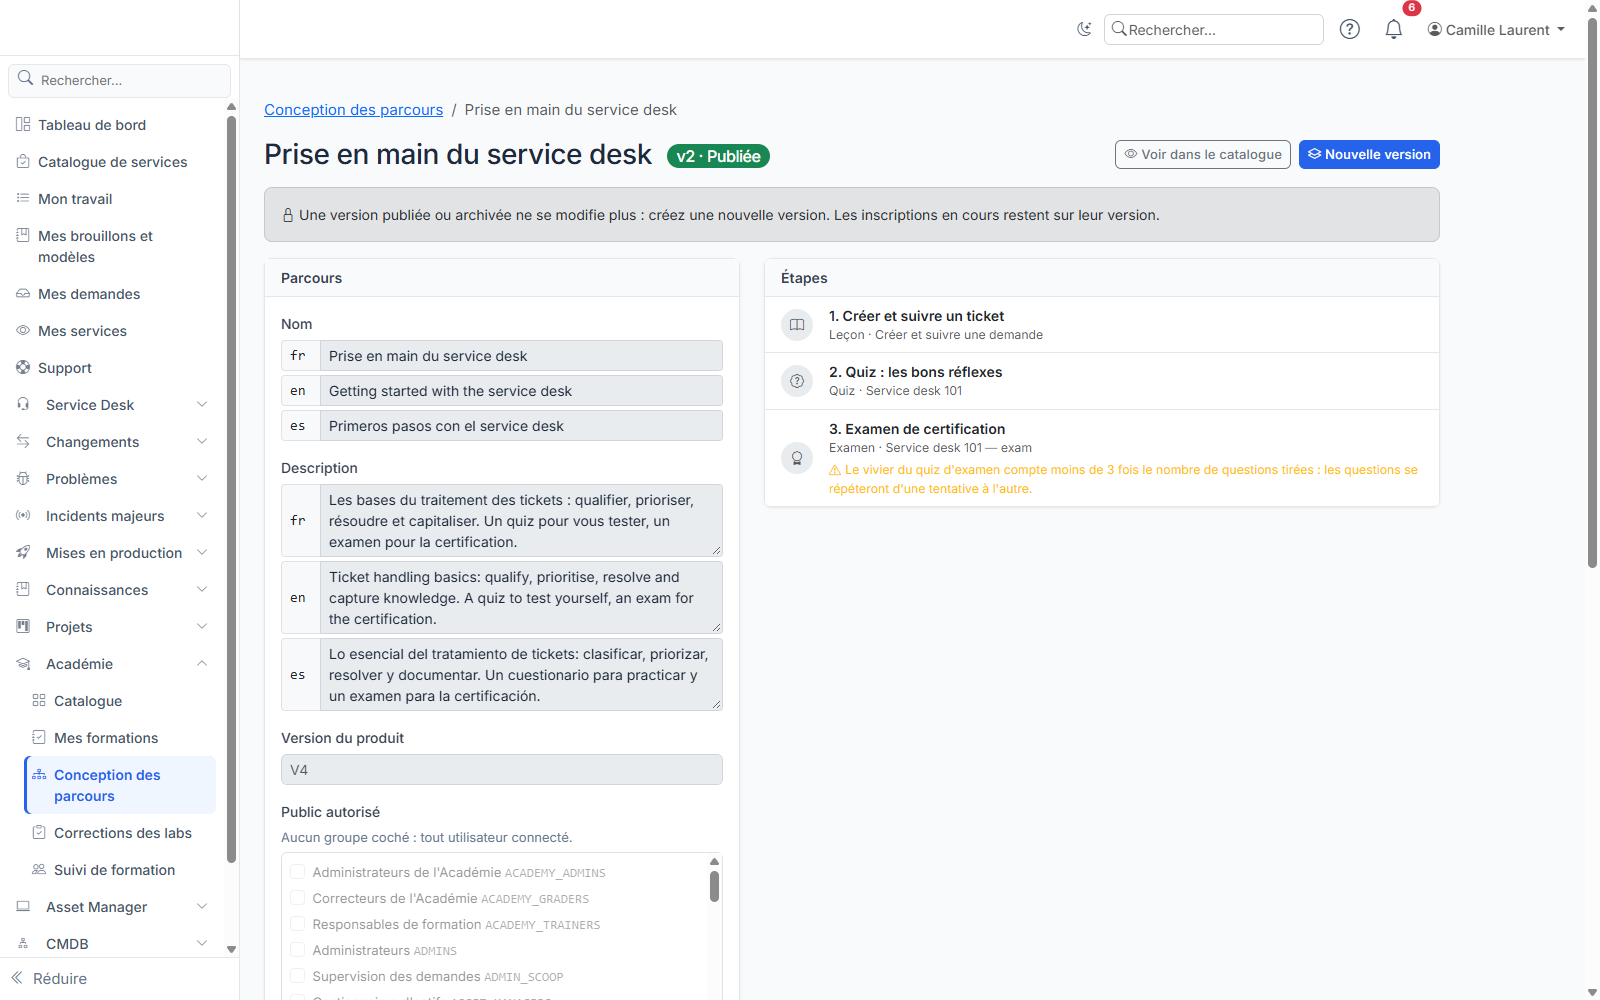
Task: Expand the Service Desk menu chevron
Action: point(202,404)
